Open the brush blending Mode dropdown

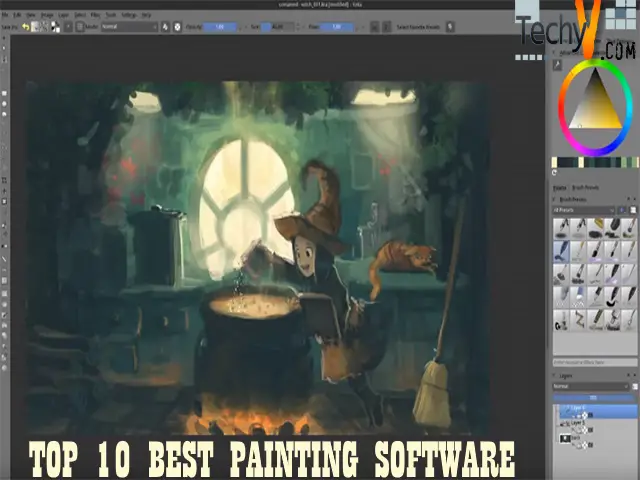point(129,27)
